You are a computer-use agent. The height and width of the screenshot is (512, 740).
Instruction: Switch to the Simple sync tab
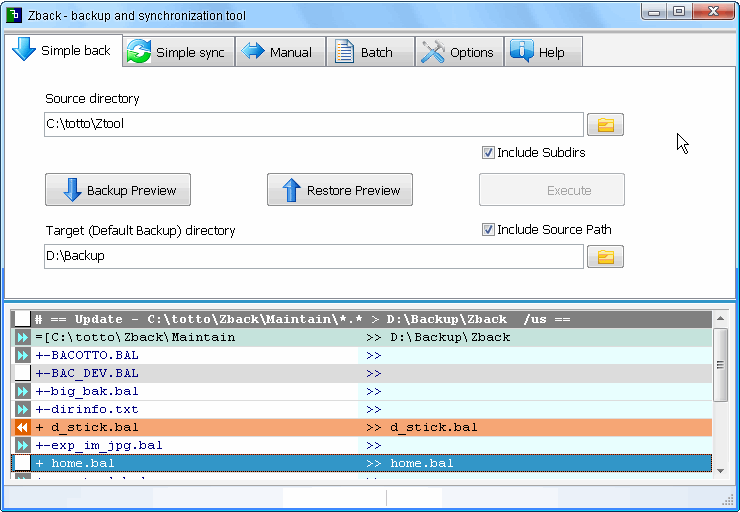click(x=178, y=52)
